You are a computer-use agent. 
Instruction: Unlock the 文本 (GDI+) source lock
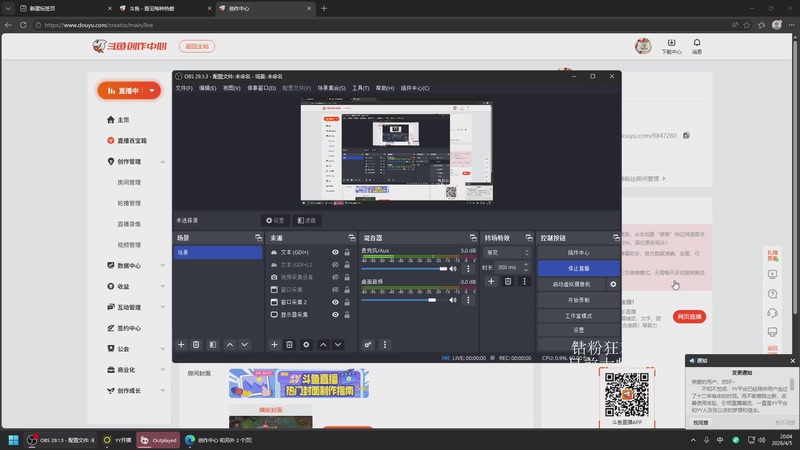pyautogui.click(x=347, y=252)
